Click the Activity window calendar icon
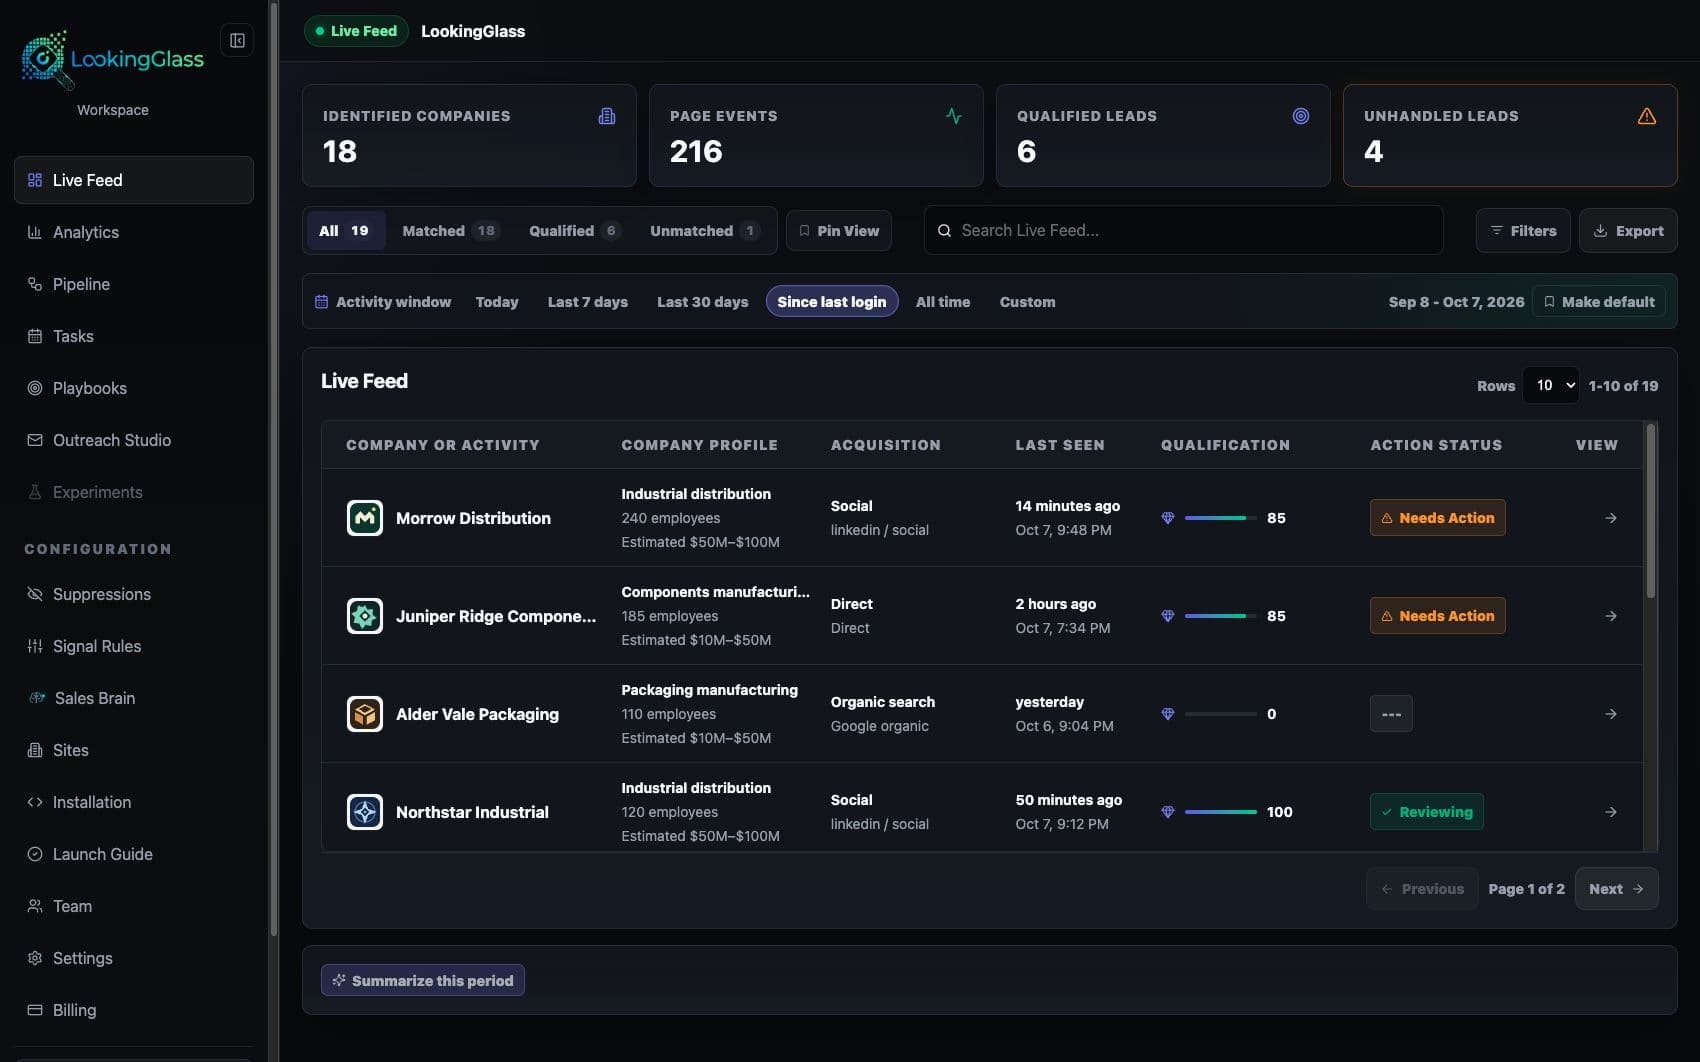The image size is (1700, 1062). [x=322, y=302]
